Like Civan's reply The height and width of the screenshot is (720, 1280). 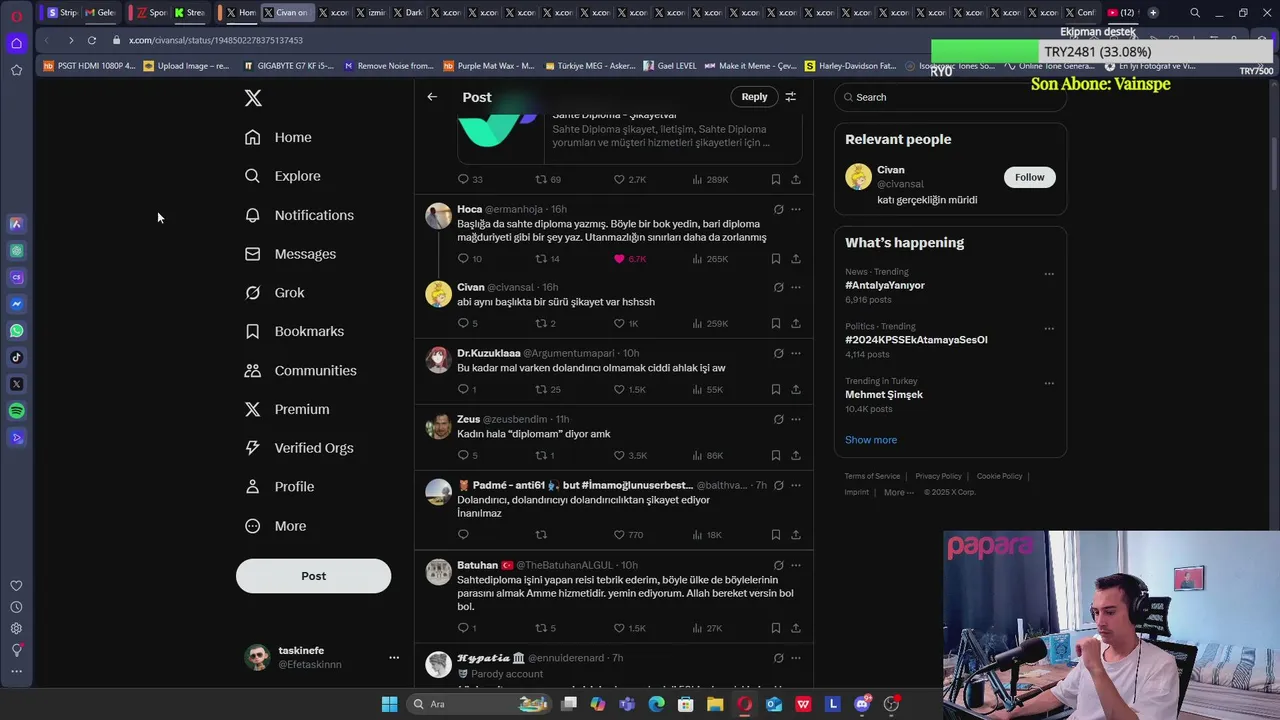pyautogui.click(x=619, y=324)
